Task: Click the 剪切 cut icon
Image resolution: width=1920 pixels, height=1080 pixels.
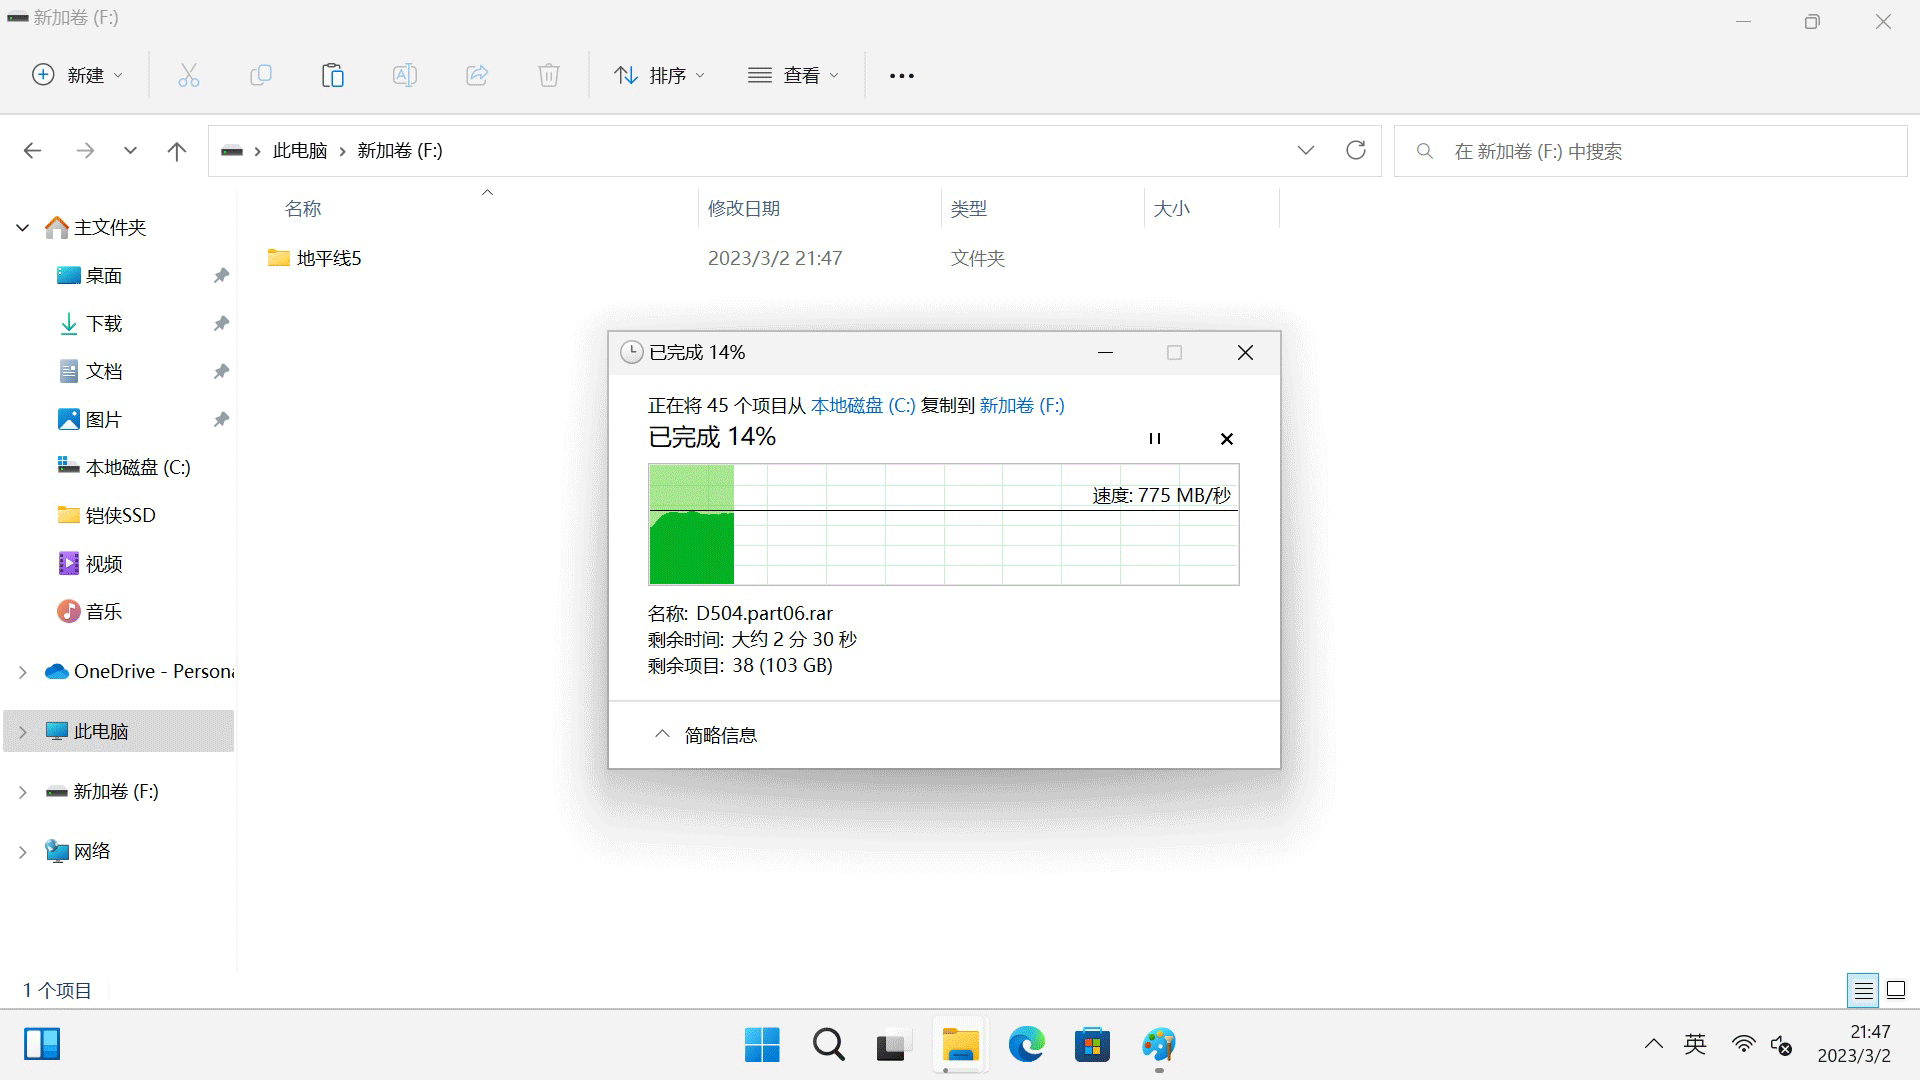Action: (x=189, y=75)
